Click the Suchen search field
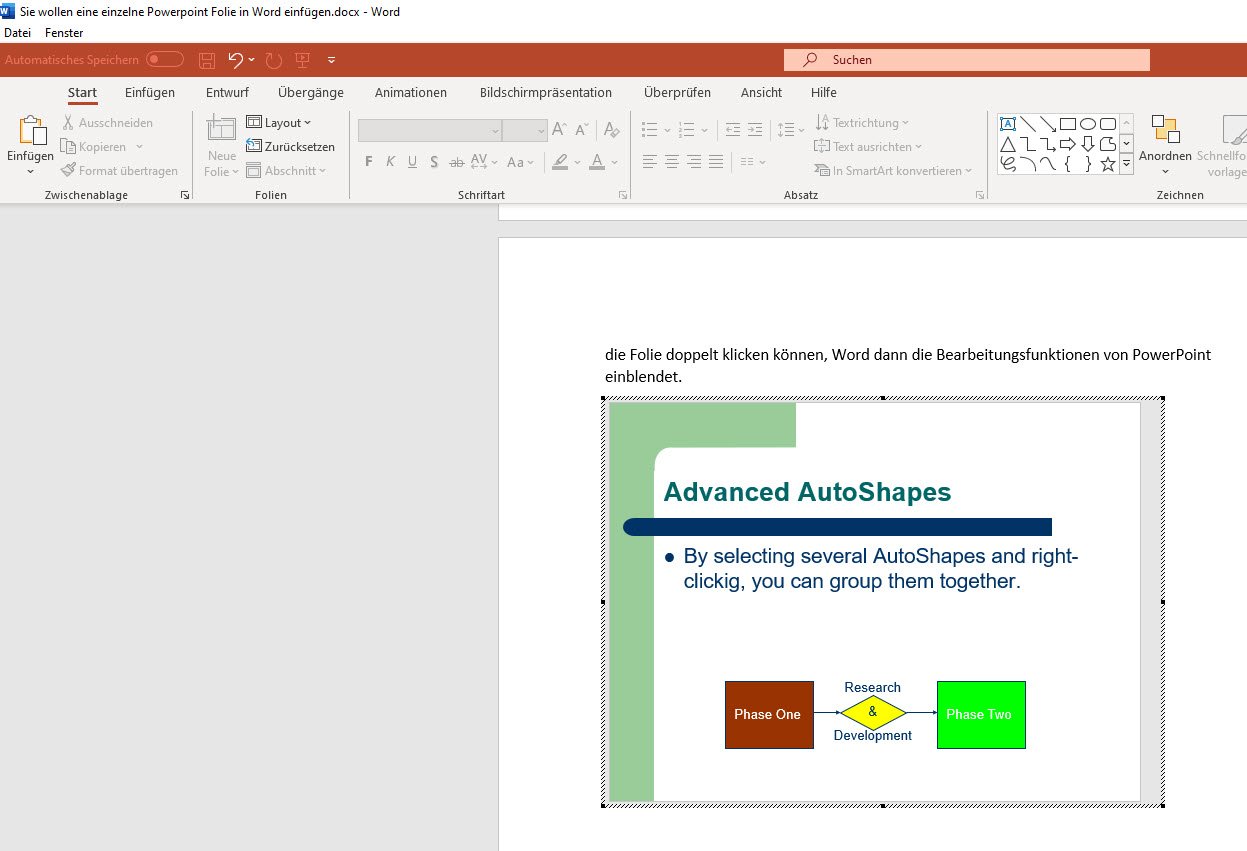Screen dimensions: 1247x851 pyautogui.click(x=966, y=60)
